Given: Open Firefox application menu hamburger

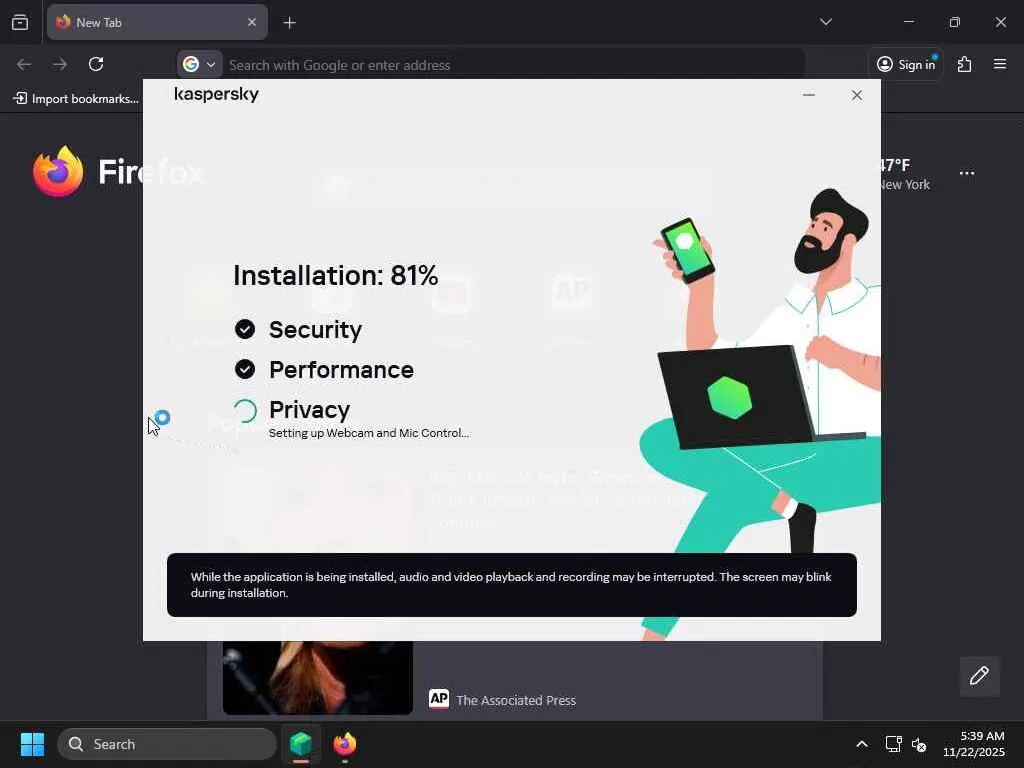Looking at the screenshot, I should [x=999, y=64].
